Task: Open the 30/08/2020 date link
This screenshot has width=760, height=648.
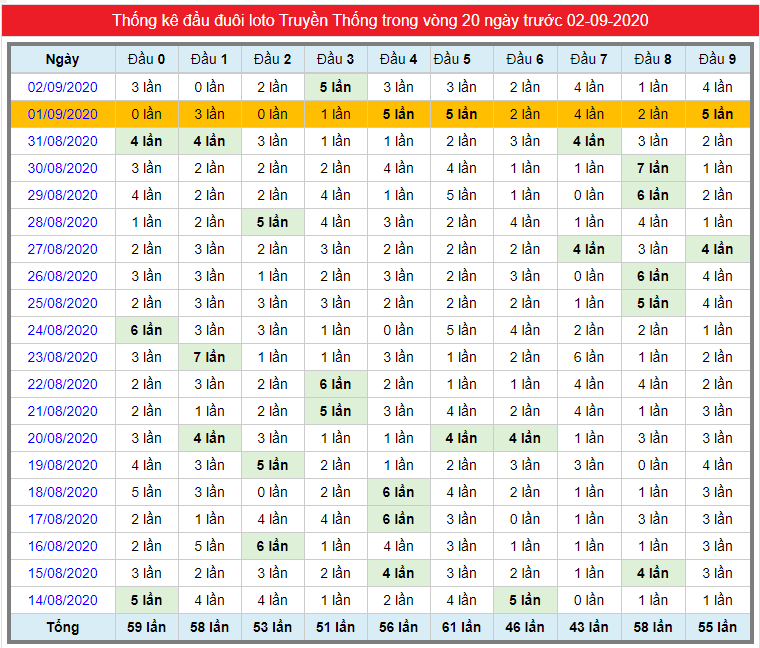Action: [63, 168]
